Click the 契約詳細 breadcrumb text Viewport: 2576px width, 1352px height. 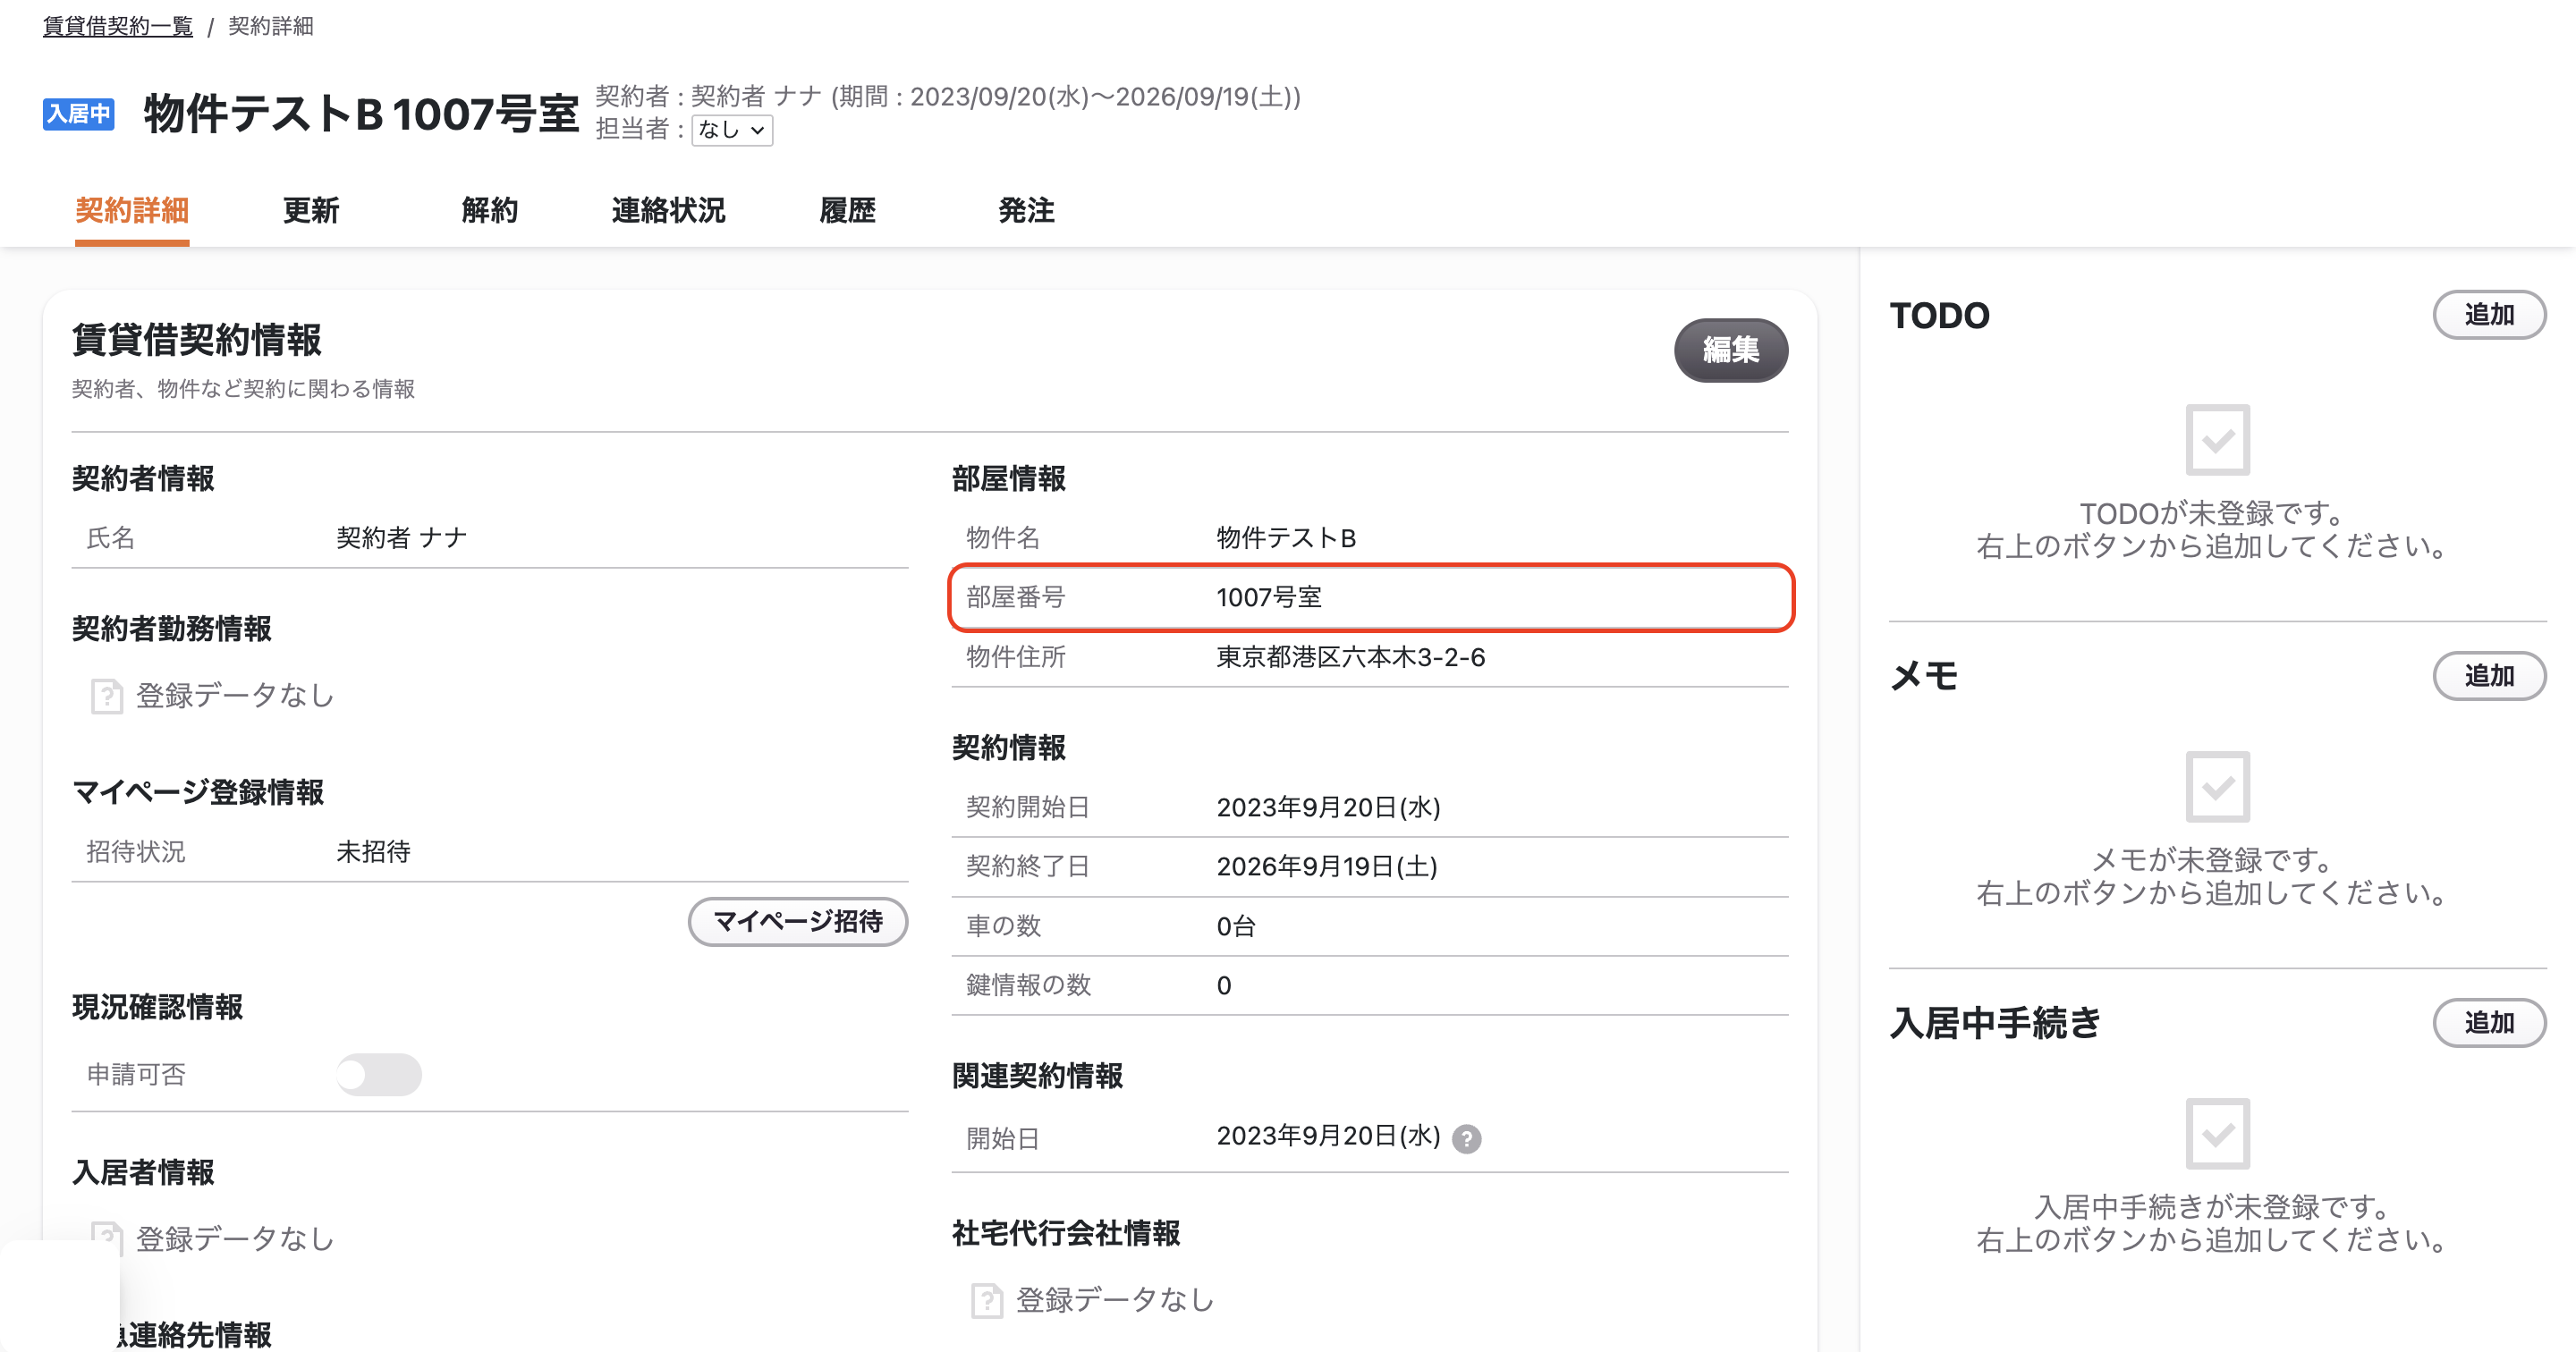point(271,26)
